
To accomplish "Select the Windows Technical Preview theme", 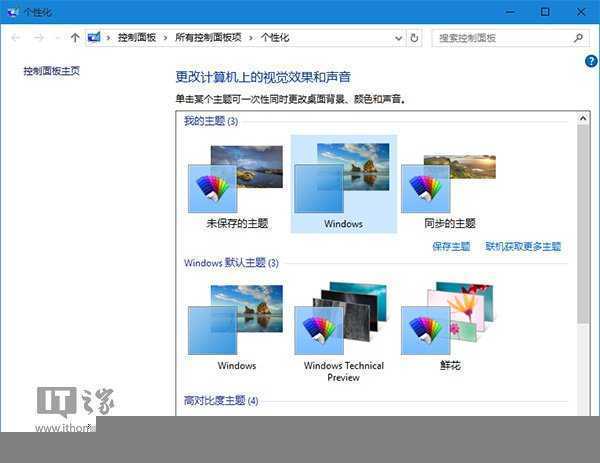I will pos(344,331).
